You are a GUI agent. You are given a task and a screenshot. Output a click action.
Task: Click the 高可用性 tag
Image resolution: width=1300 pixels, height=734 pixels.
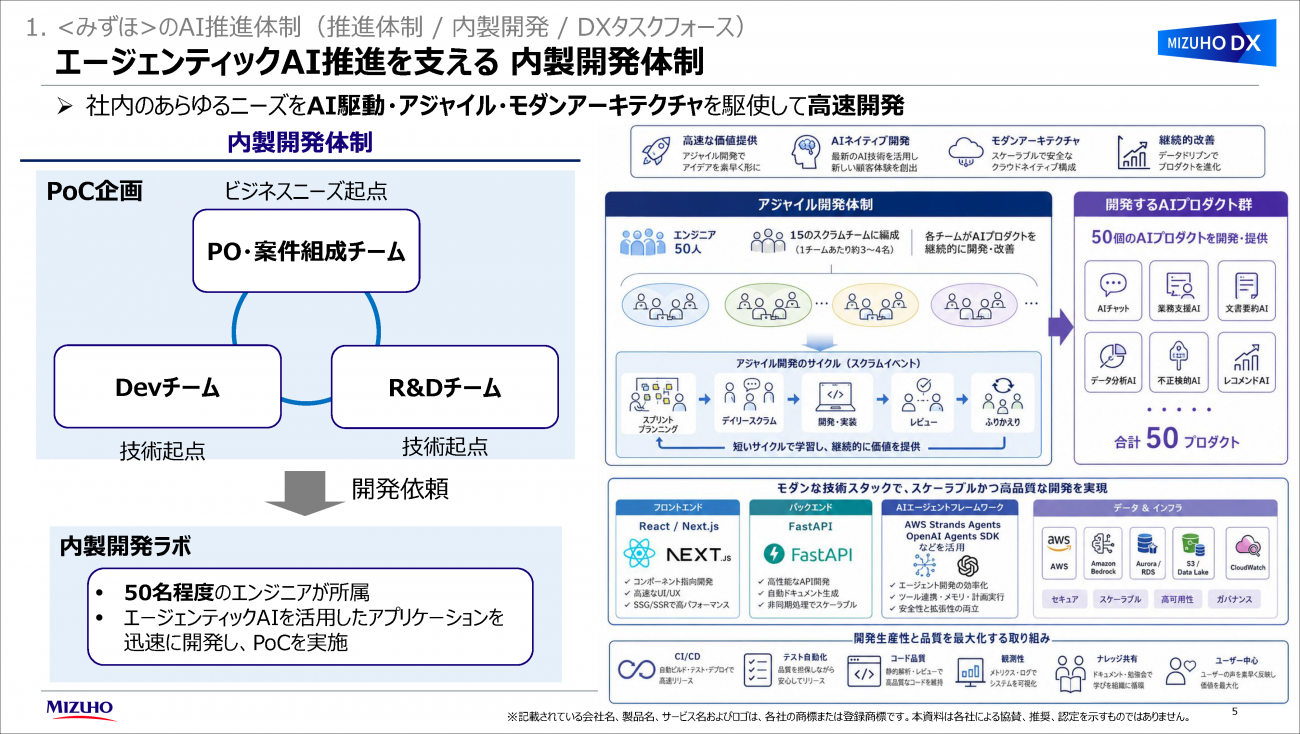[x=1176, y=600]
